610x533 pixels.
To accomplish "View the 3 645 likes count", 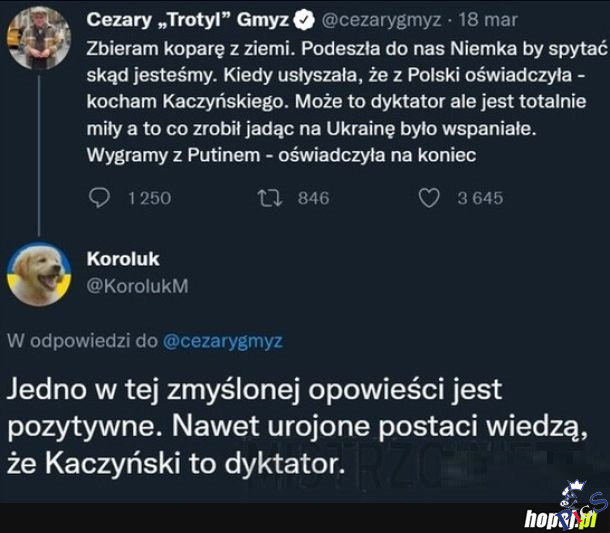I will click(x=480, y=198).
